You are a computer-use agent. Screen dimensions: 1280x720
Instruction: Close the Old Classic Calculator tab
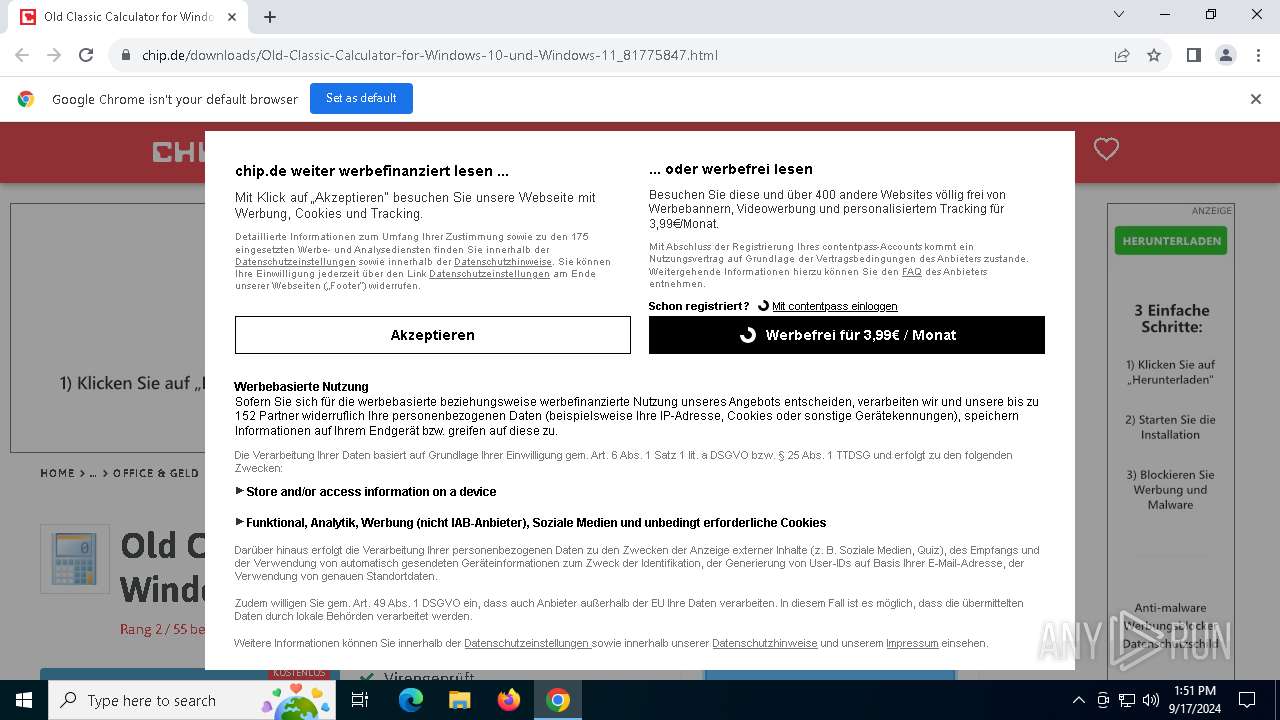tap(232, 17)
